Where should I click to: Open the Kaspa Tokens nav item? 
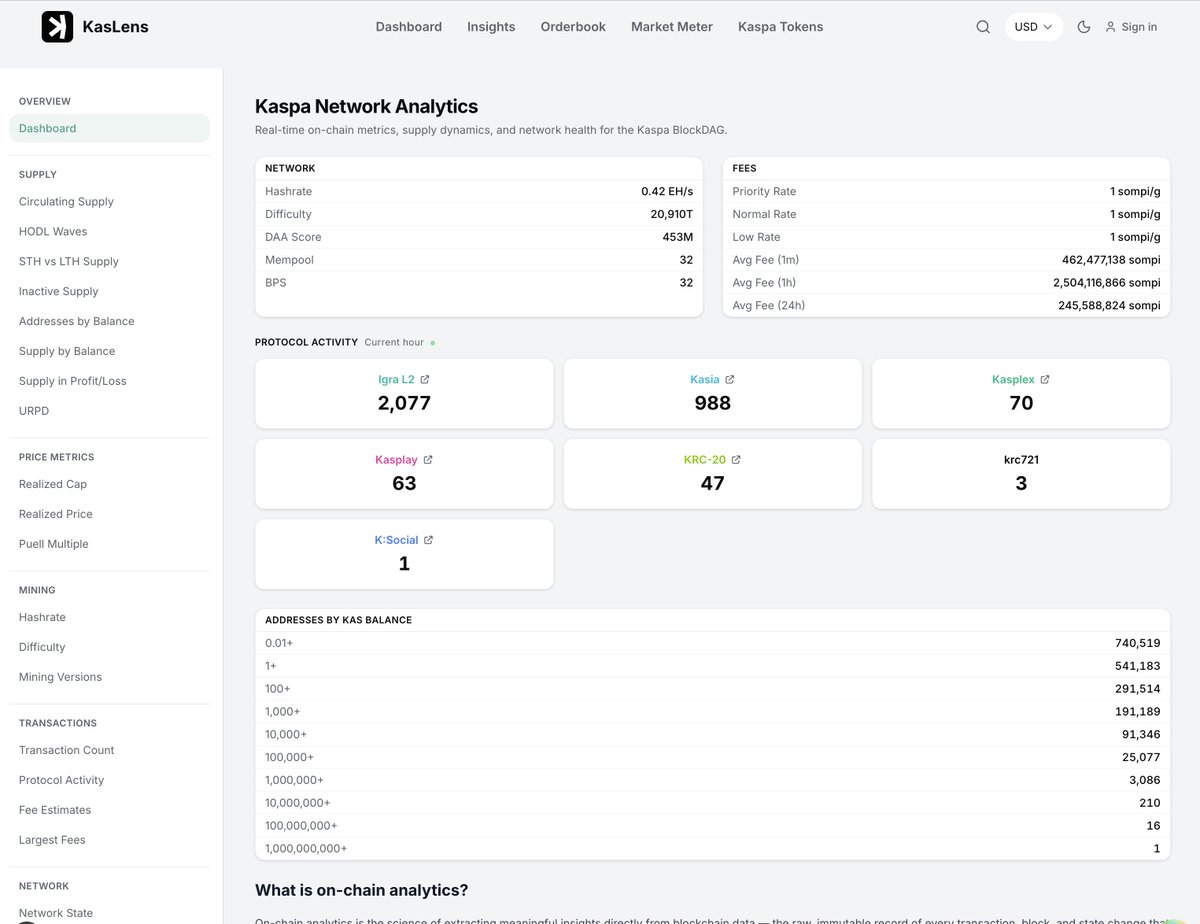[x=781, y=27]
